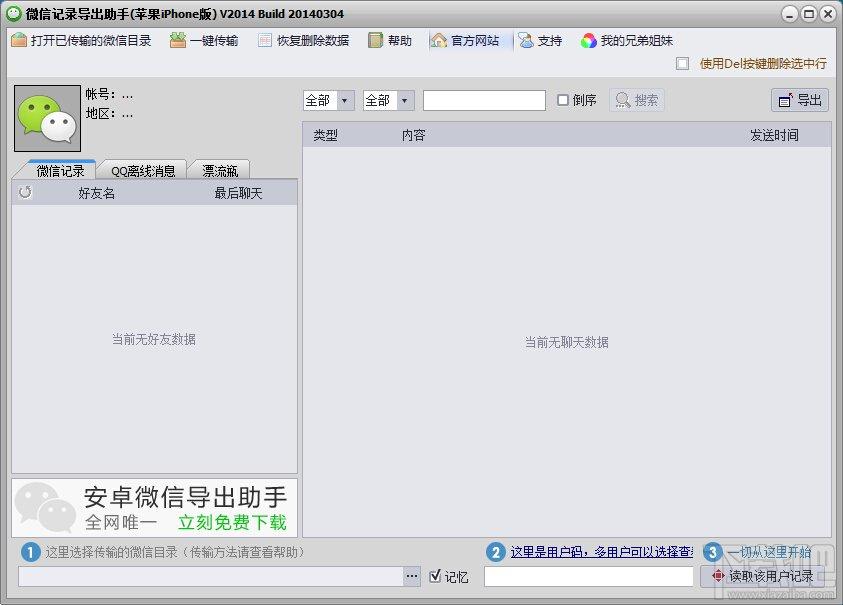843x605 pixels.
Task: Open the 这里是用户码 link
Action: [602, 552]
